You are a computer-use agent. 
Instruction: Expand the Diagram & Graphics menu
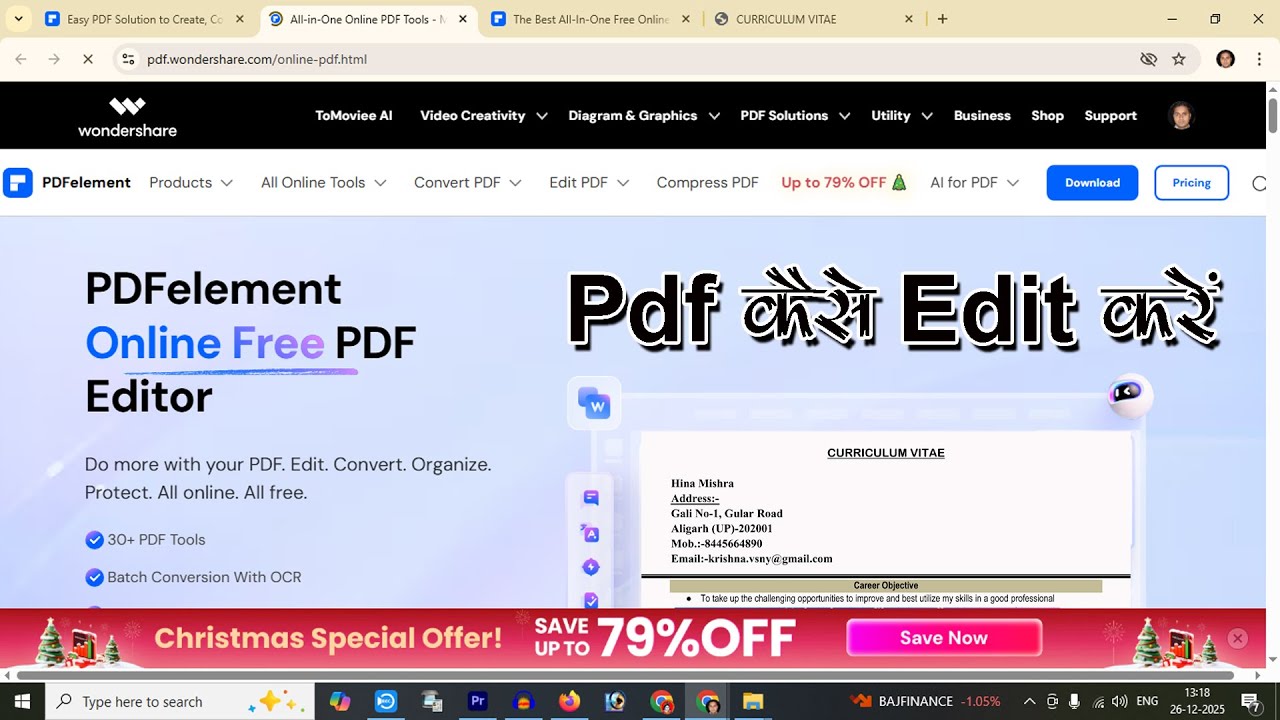[644, 116]
